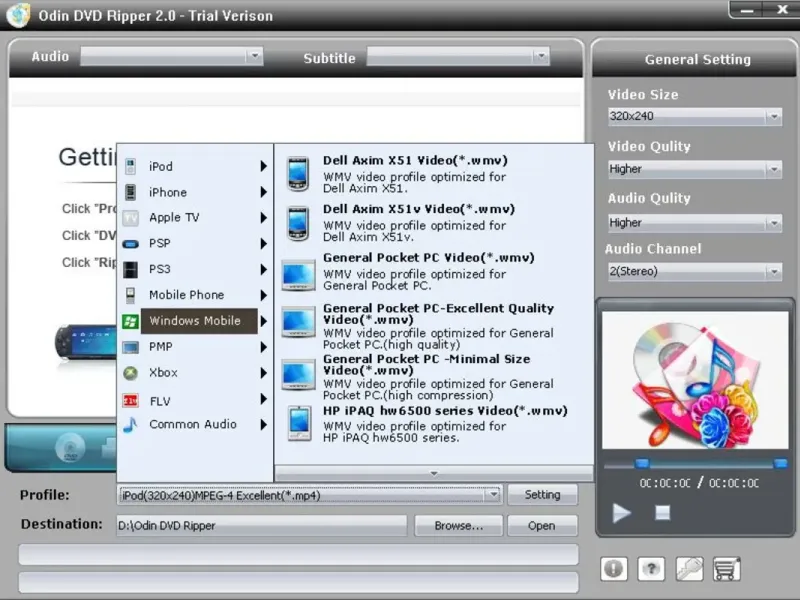Screen dimensions: 800x600
Task: Select the Apple TV menu item
Action: (x=195, y=218)
